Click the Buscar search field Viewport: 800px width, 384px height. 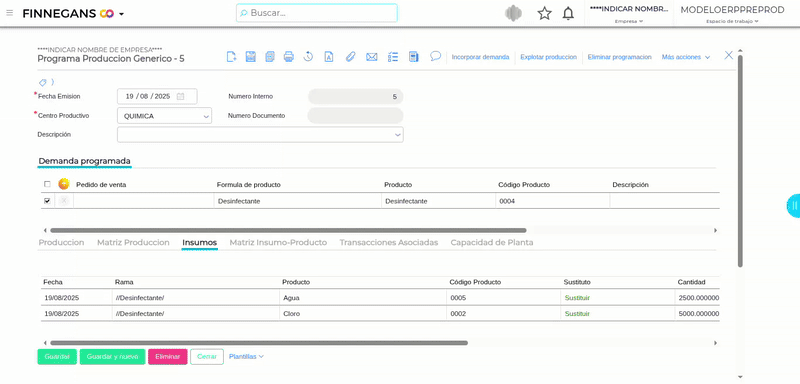[317, 13]
